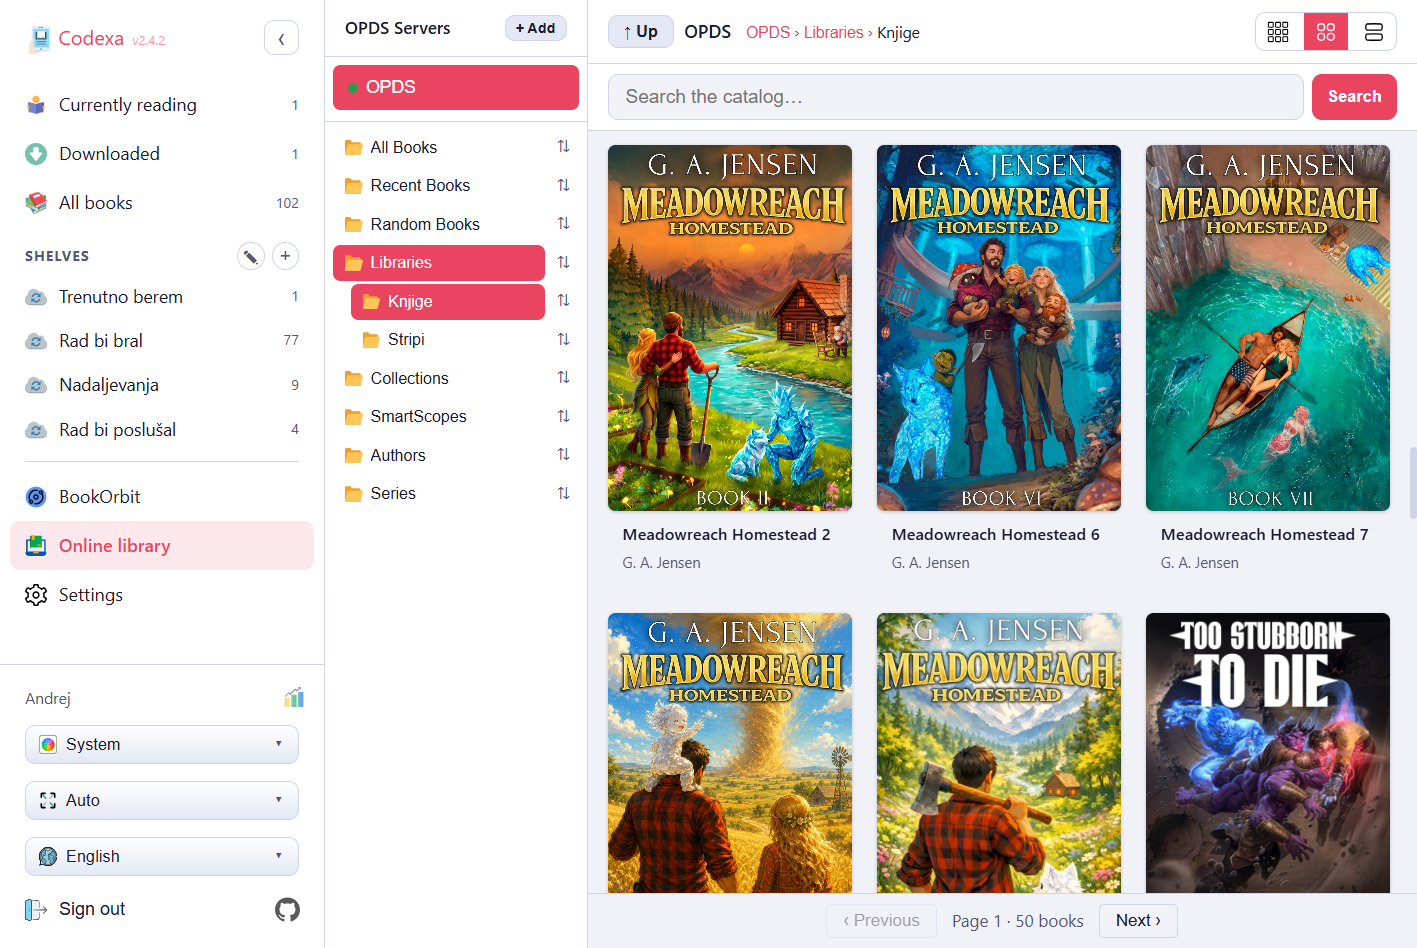Toggle sort arrows for SmartScopes
Image resolution: width=1417 pixels, height=948 pixels.
pos(564,417)
